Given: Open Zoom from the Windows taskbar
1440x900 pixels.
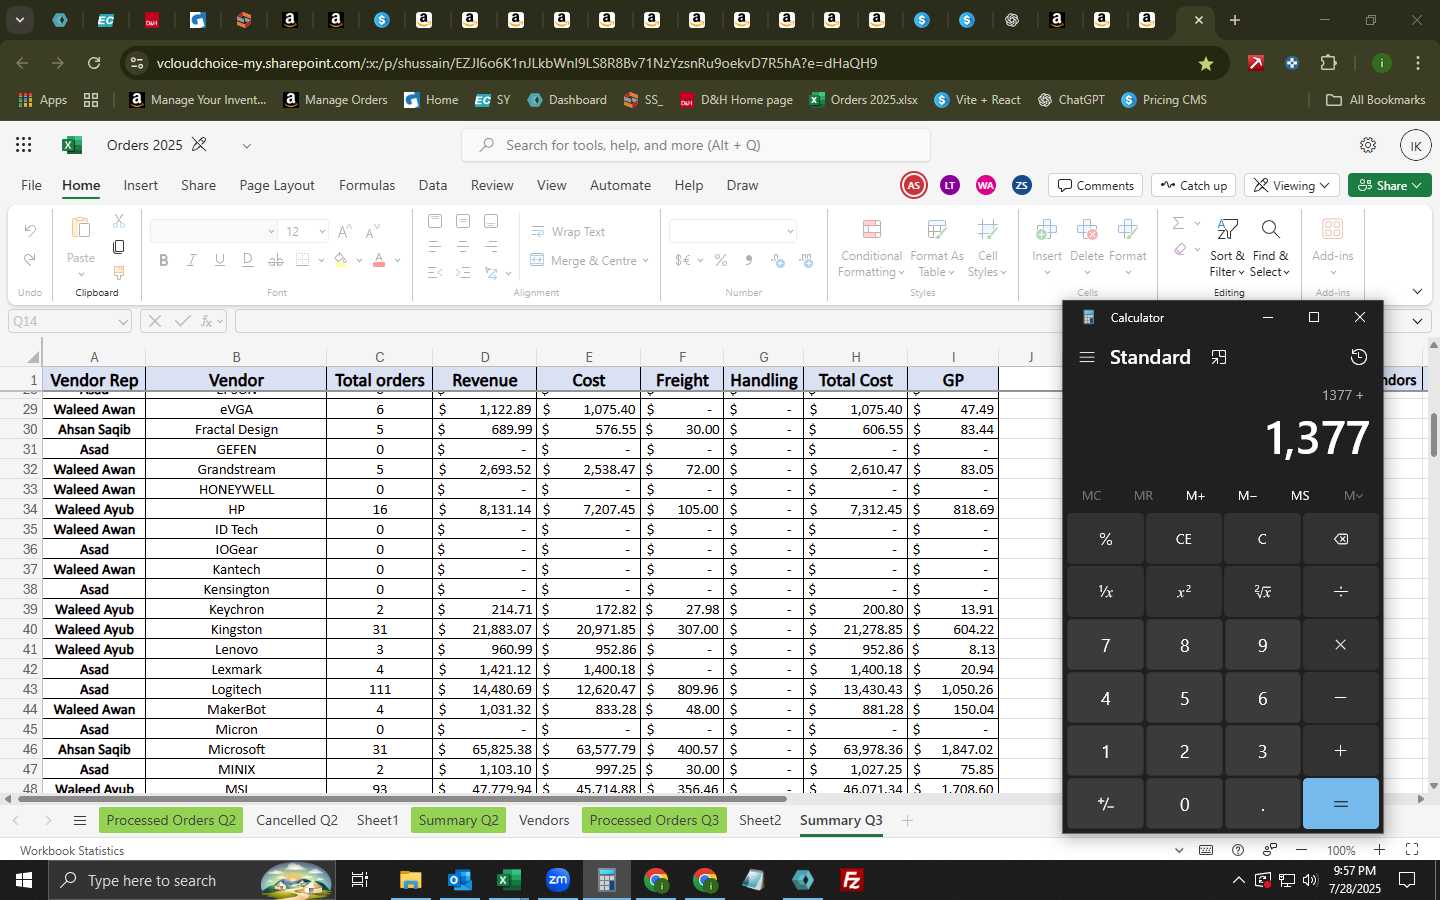Looking at the screenshot, I should coord(558,880).
